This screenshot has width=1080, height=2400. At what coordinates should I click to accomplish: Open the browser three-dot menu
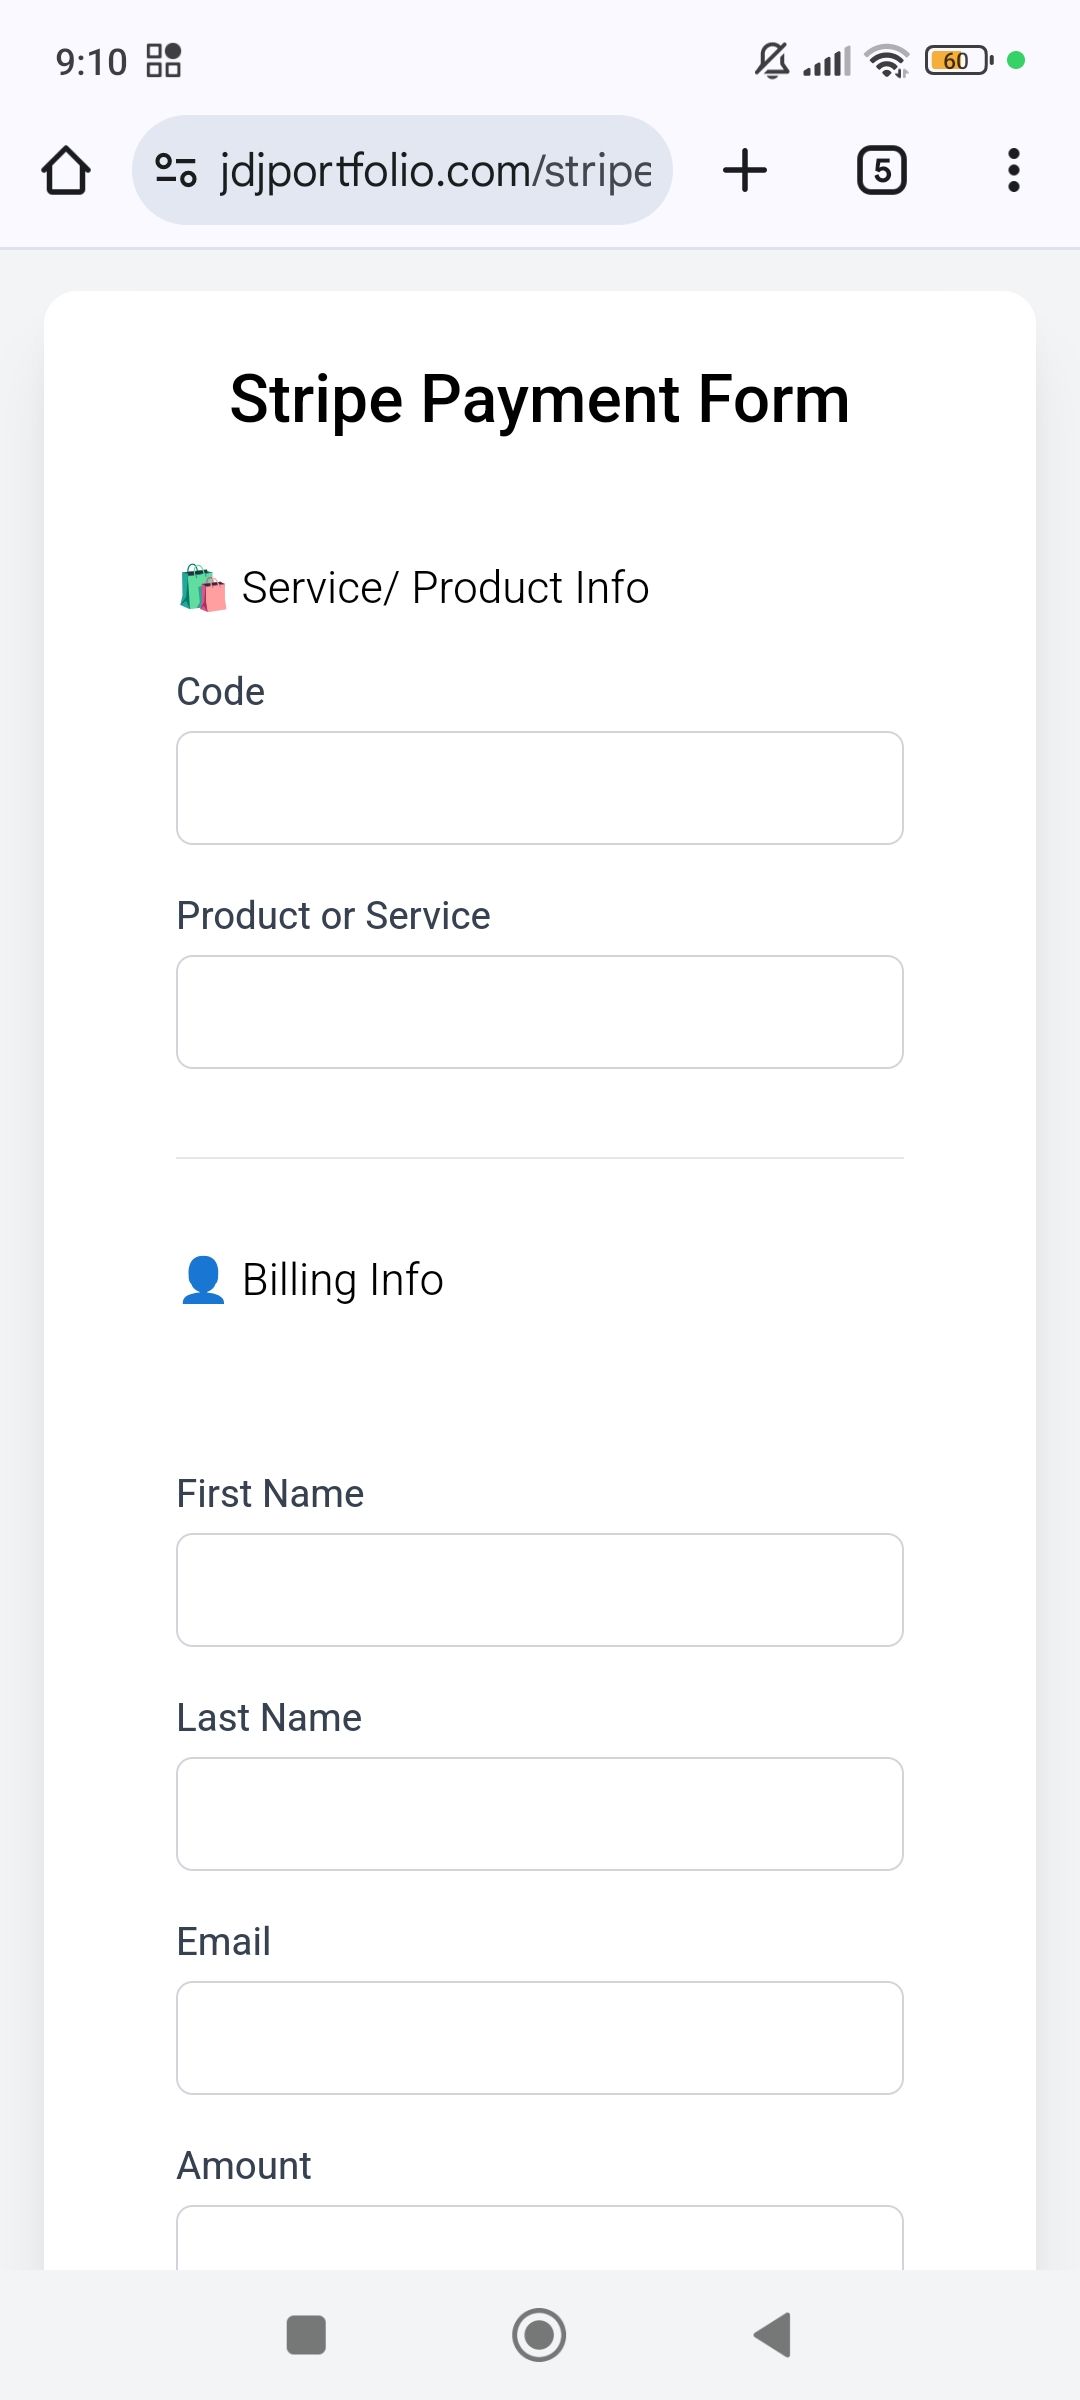[1013, 170]
